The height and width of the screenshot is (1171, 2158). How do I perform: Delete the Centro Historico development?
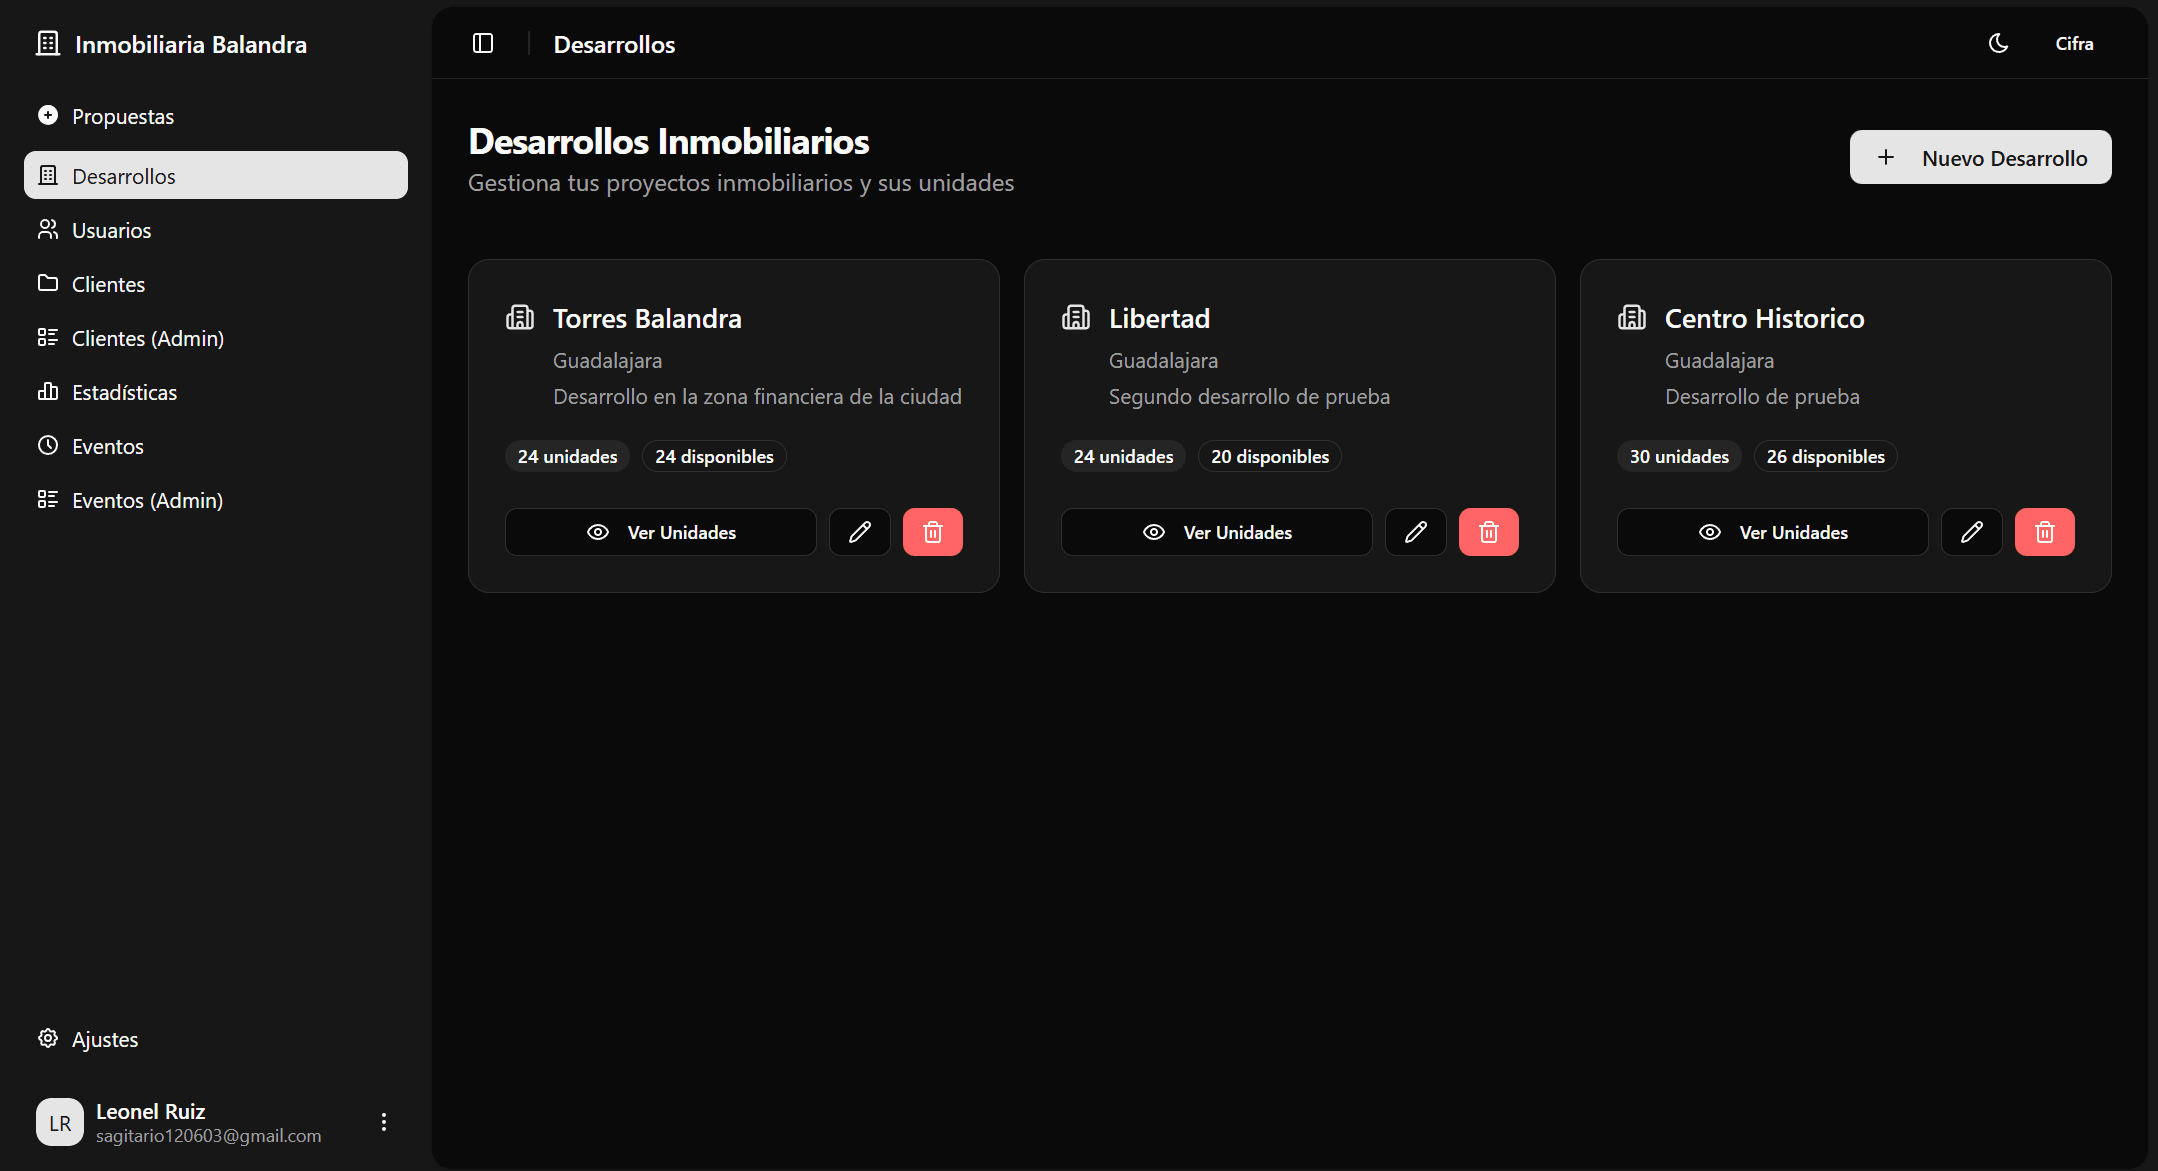click(x=2044, y=532)
